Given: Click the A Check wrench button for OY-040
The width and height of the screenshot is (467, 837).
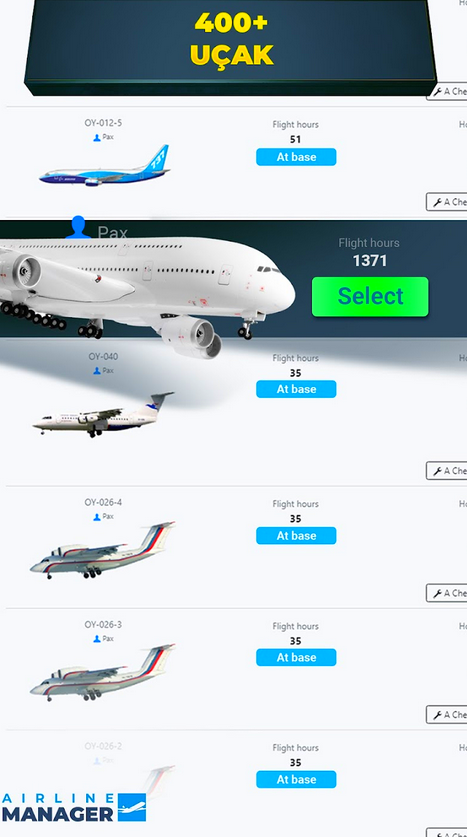Looking at the screenshot, I should tap(447, 470).
